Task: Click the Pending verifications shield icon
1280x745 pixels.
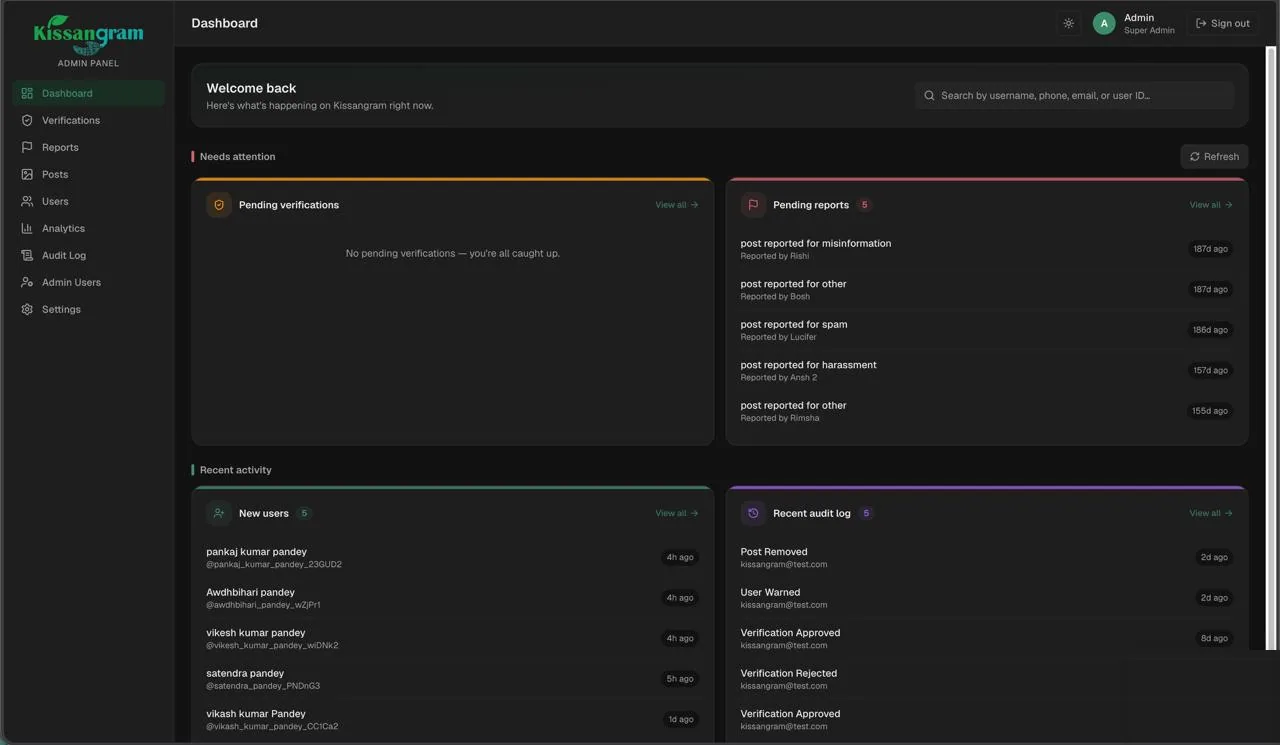Action: tap(219, 205)
